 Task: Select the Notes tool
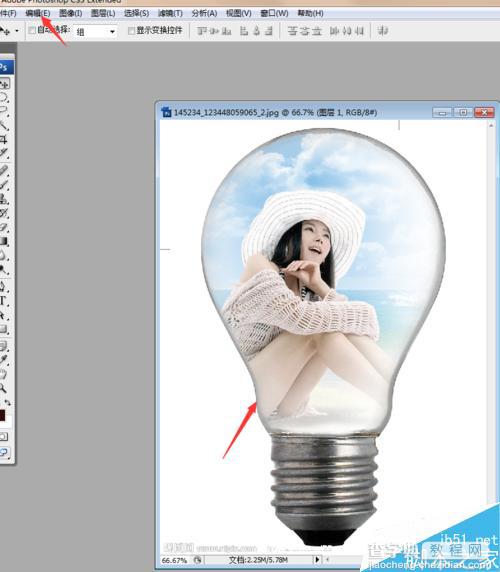(4, 346)
